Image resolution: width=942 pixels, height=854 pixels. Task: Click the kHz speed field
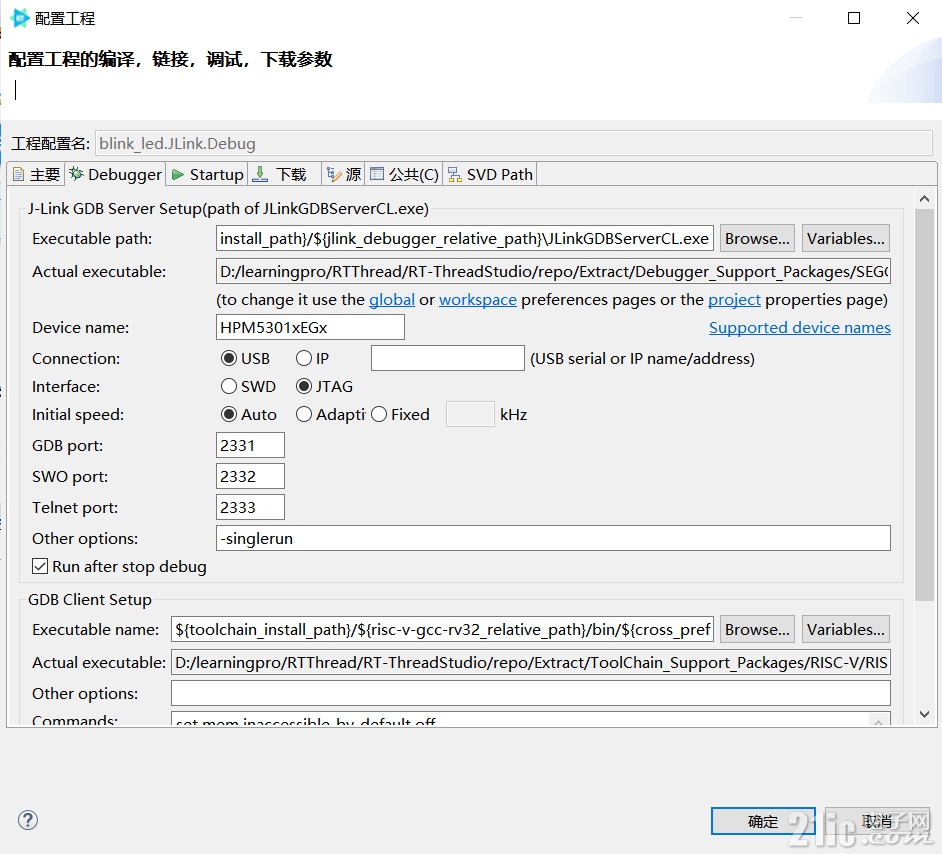coord(470,414)
